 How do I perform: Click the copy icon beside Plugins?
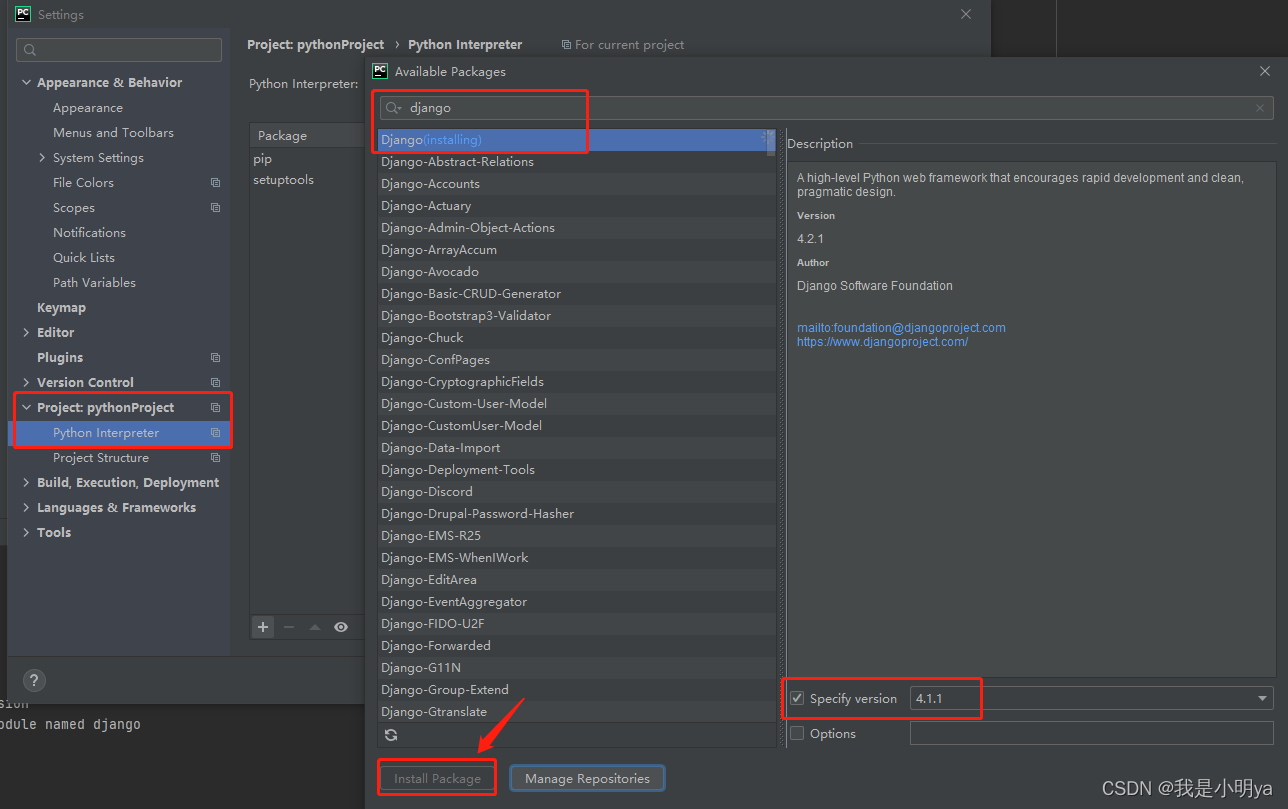[215, 358]
